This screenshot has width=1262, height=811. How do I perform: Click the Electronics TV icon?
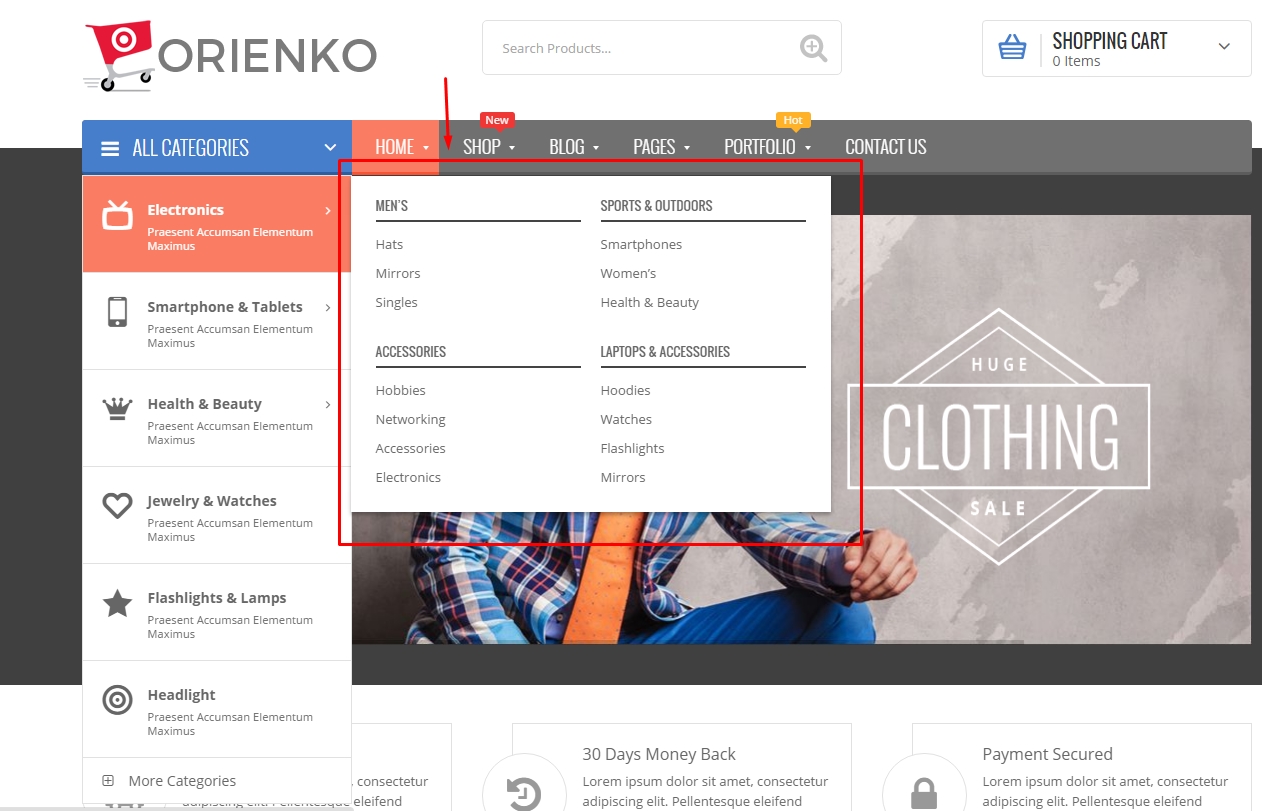pos(118,215)
